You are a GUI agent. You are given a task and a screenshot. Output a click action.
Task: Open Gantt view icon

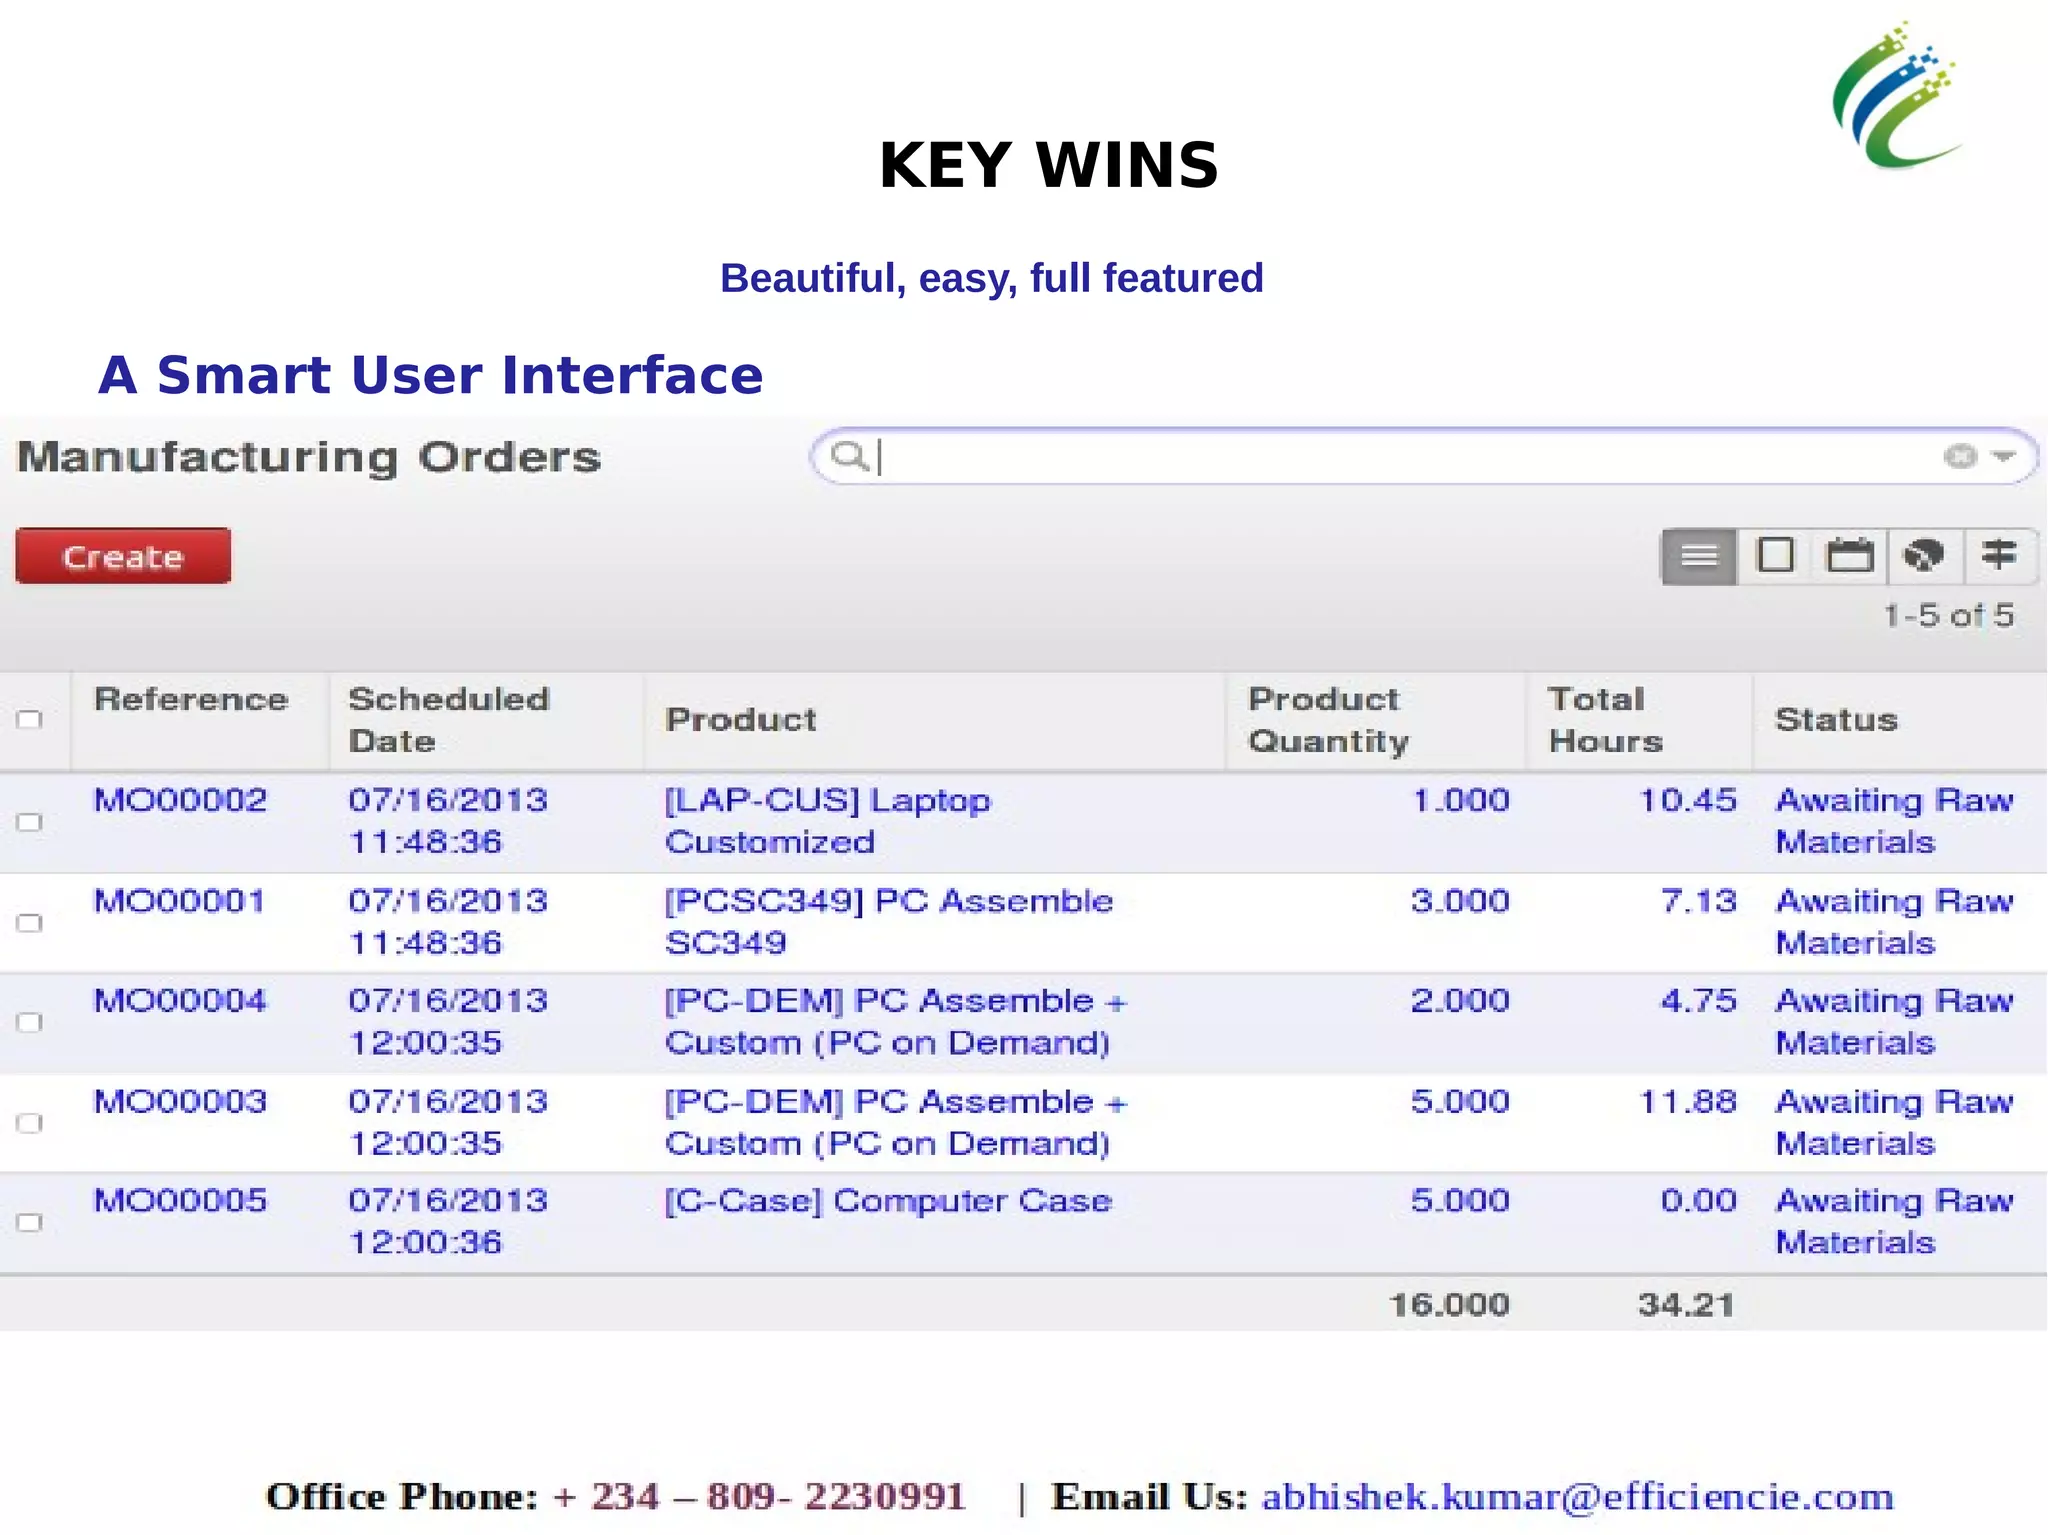tap(1999, 556)
